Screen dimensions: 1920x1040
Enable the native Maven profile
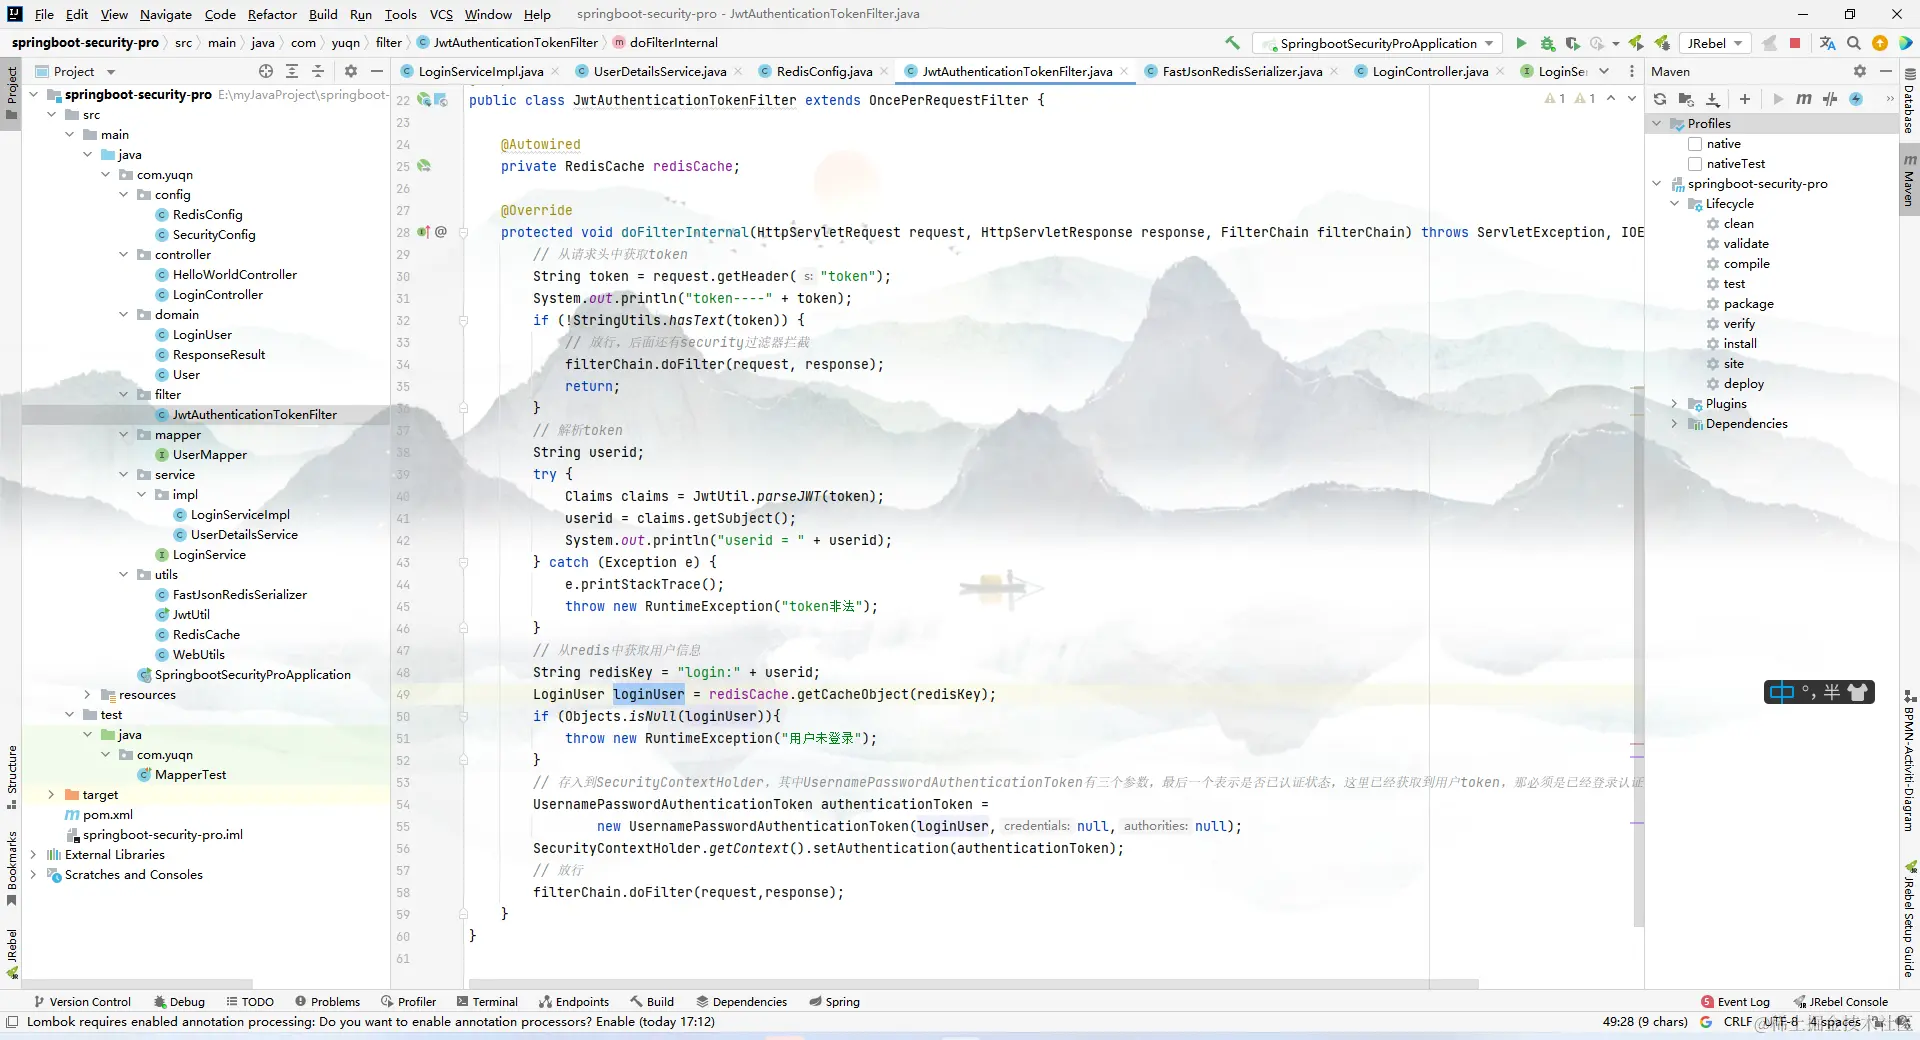[1695, 144]
